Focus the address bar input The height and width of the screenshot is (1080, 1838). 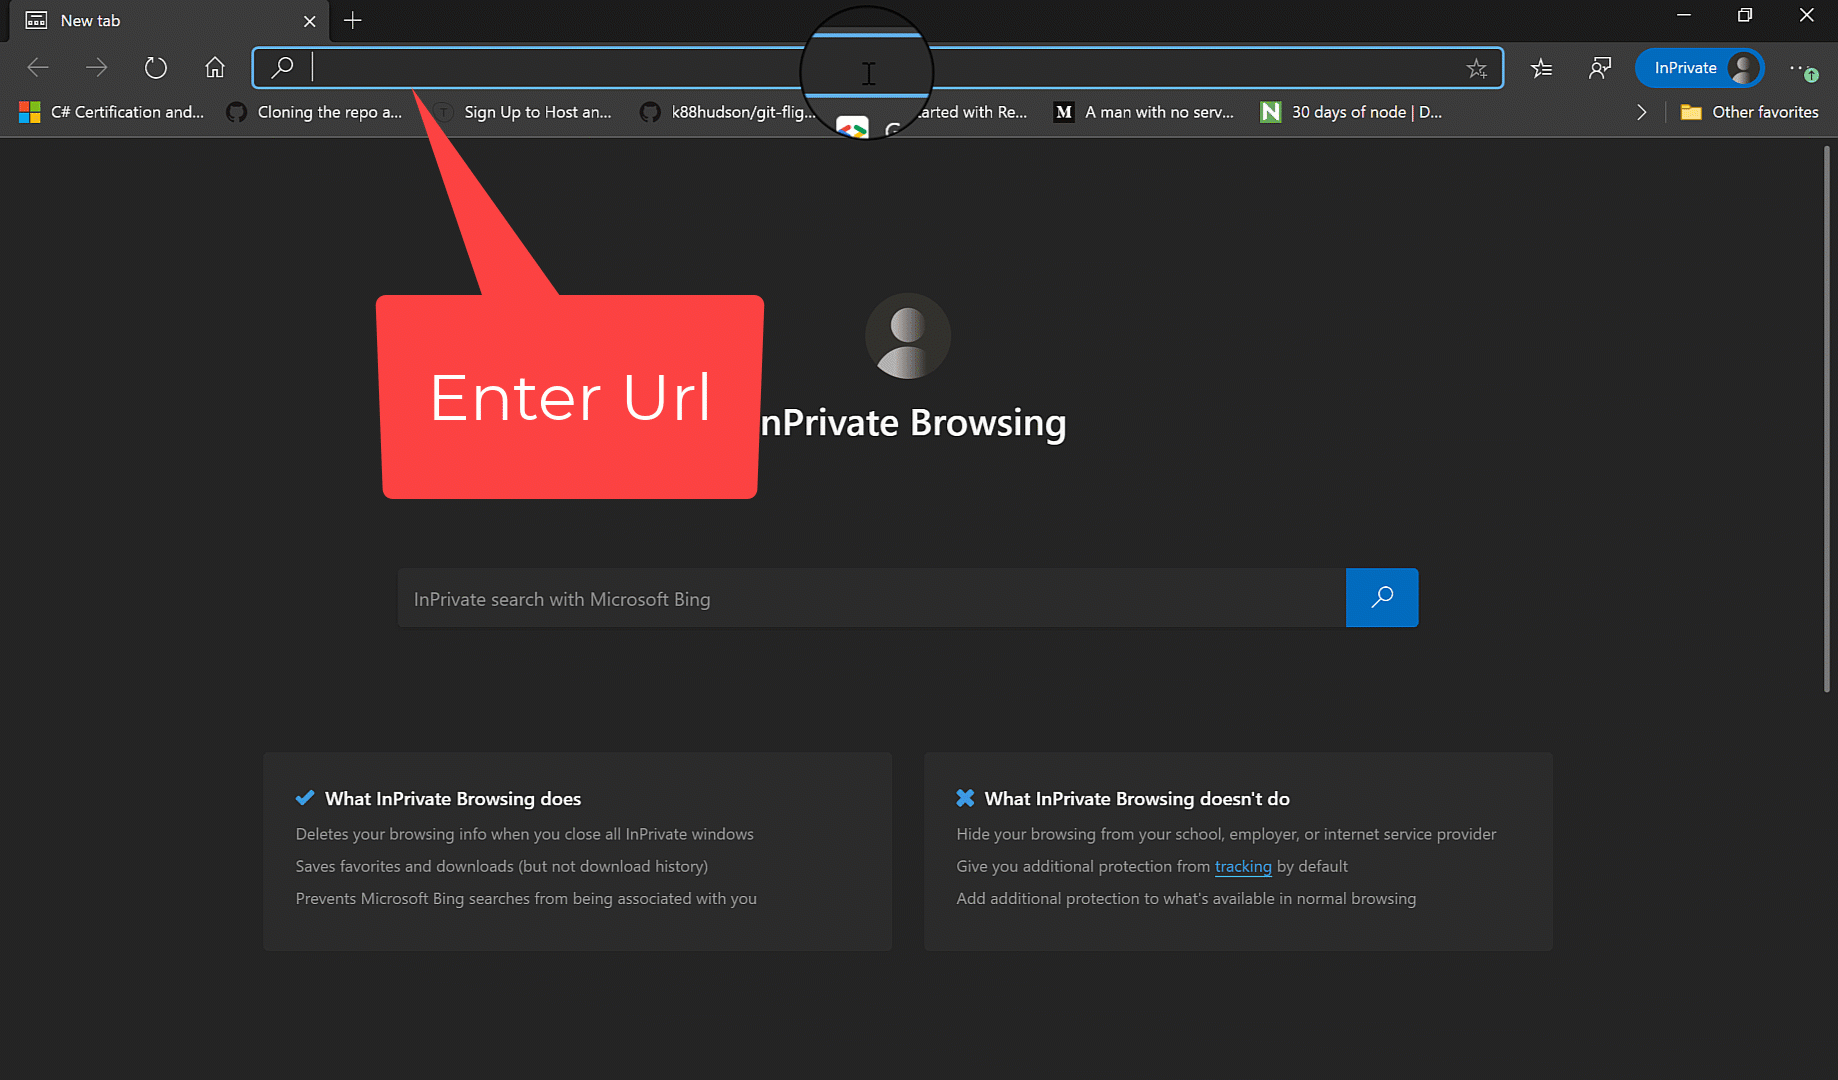tap(878, 68)
